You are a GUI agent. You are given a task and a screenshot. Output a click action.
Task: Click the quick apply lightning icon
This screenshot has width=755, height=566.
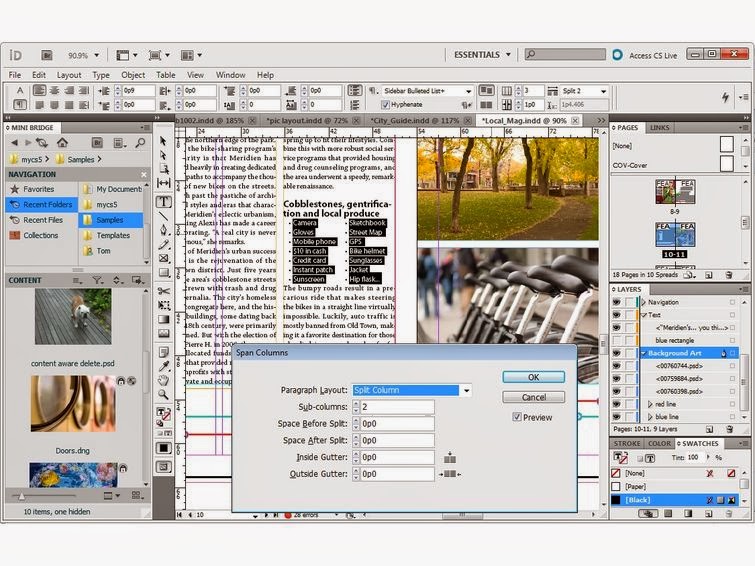(725, 97)
